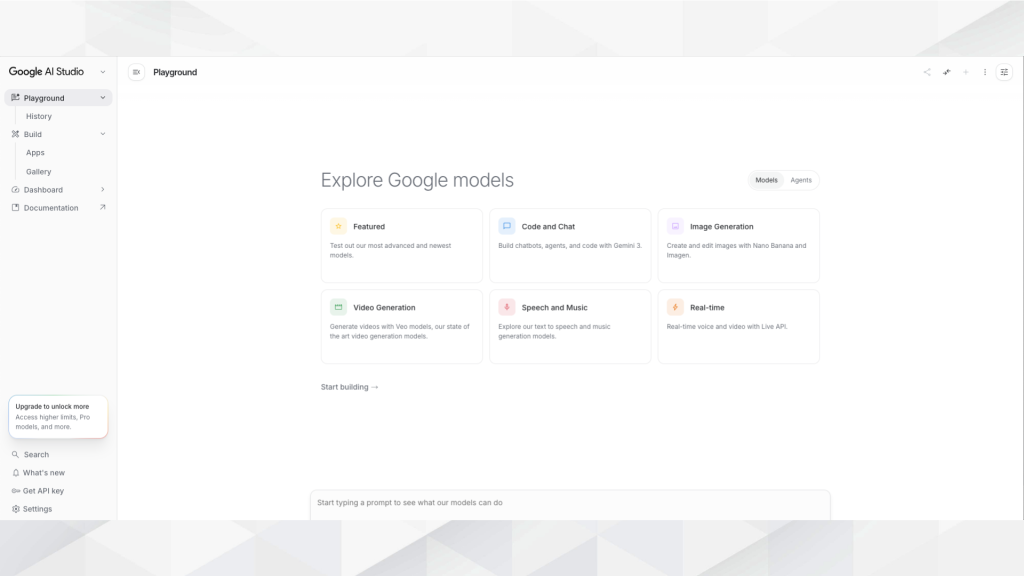Select Playground in the sidebar

coord(58,98)
